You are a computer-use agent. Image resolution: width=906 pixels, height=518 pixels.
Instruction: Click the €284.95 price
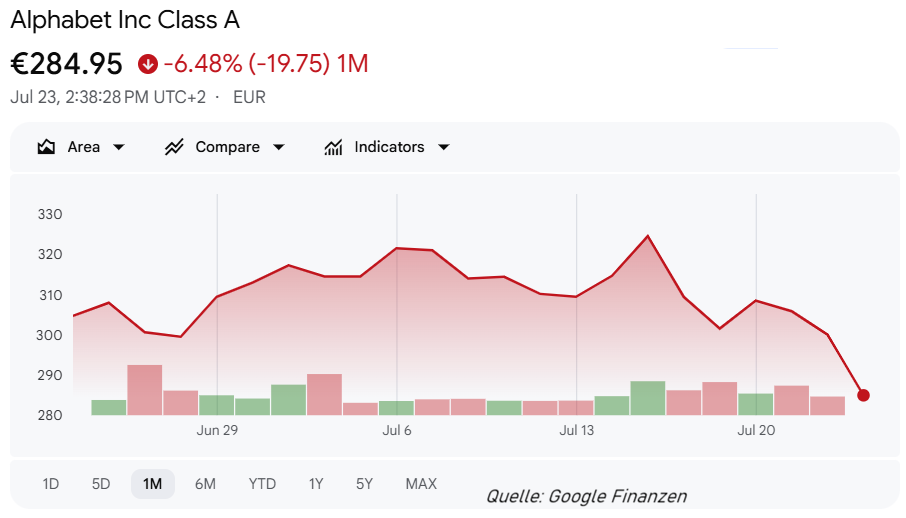coord(66,64)
